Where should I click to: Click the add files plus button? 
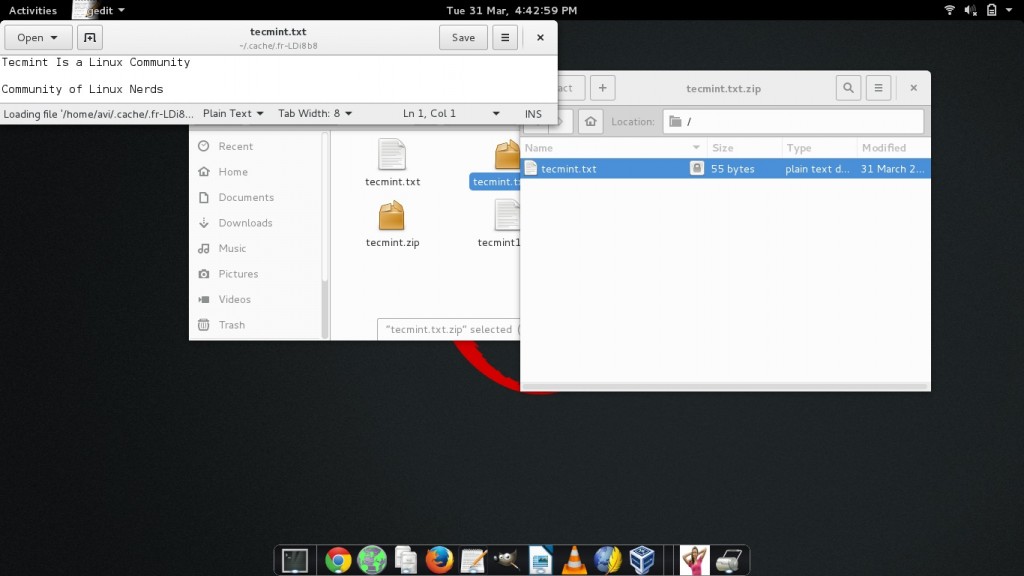tap(602, 88)
